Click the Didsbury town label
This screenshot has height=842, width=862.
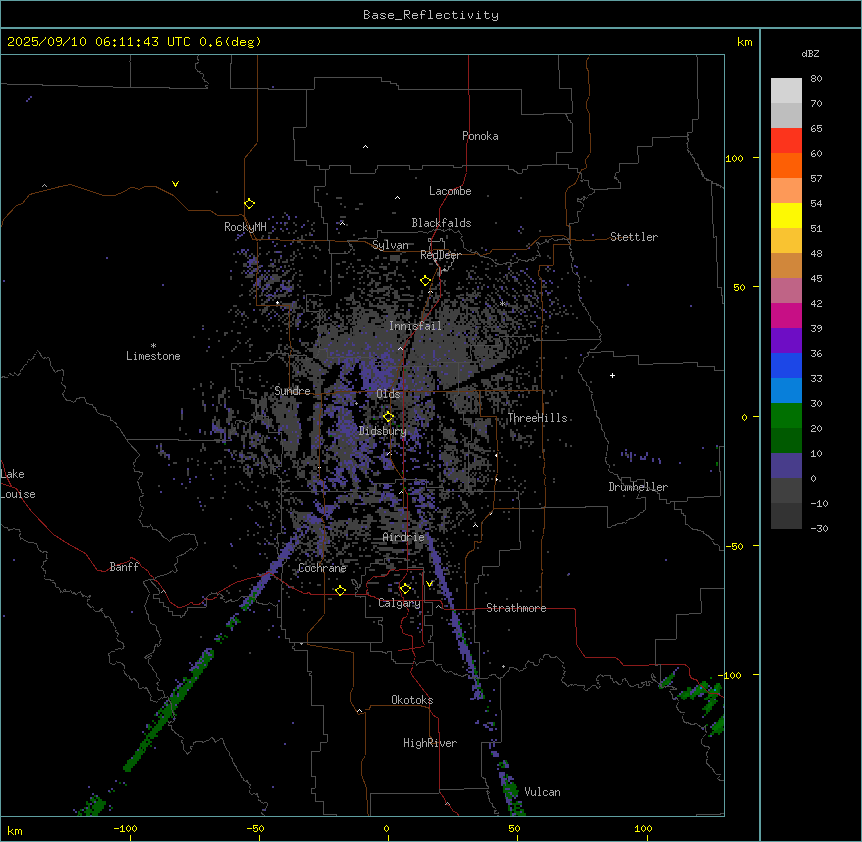pos(383,431)
